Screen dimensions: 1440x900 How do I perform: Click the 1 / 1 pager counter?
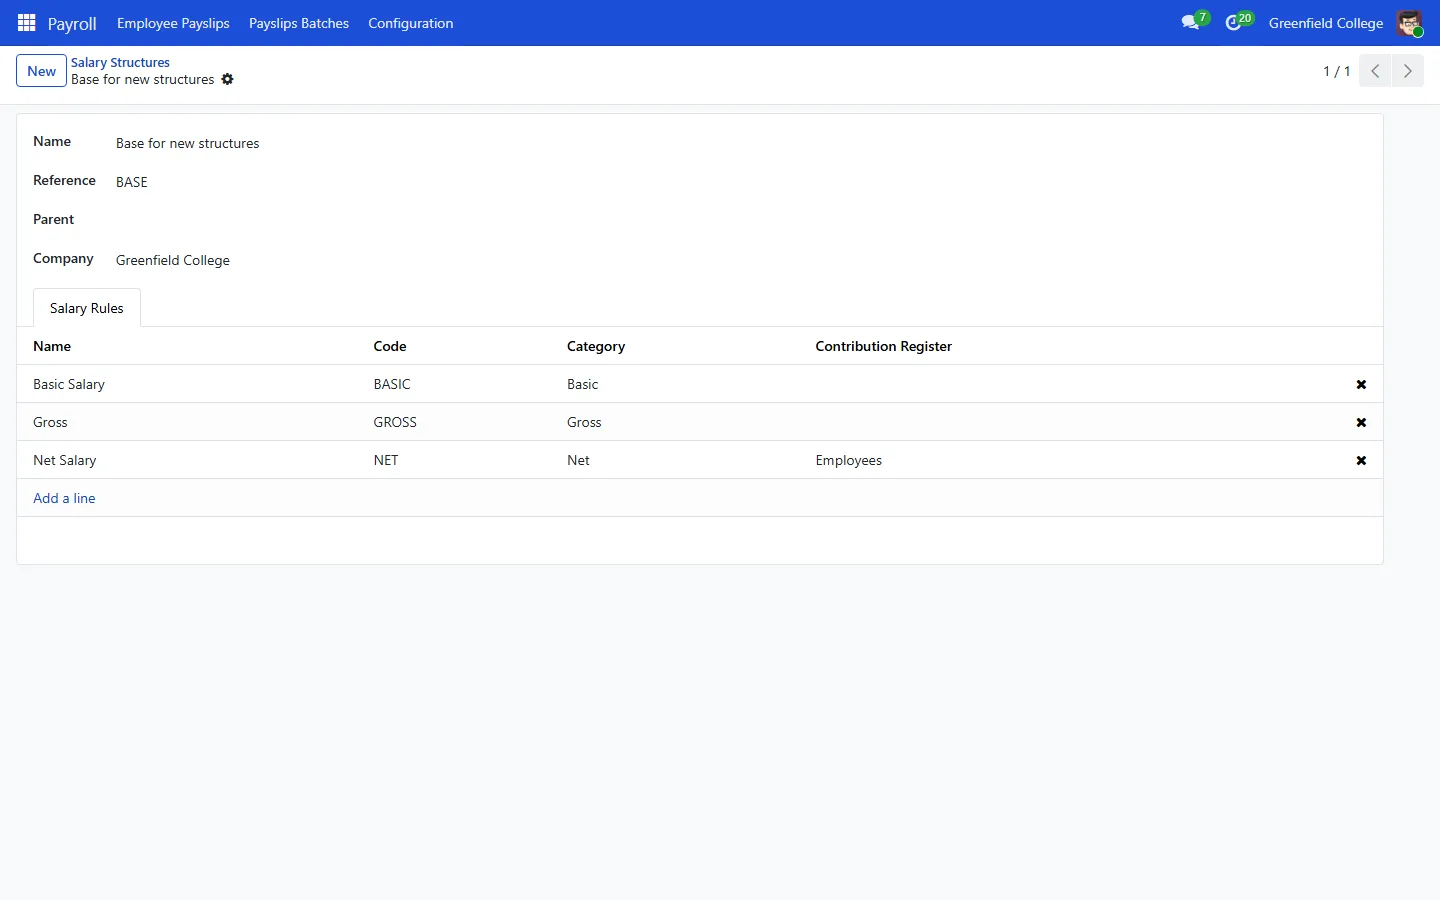1337,71
